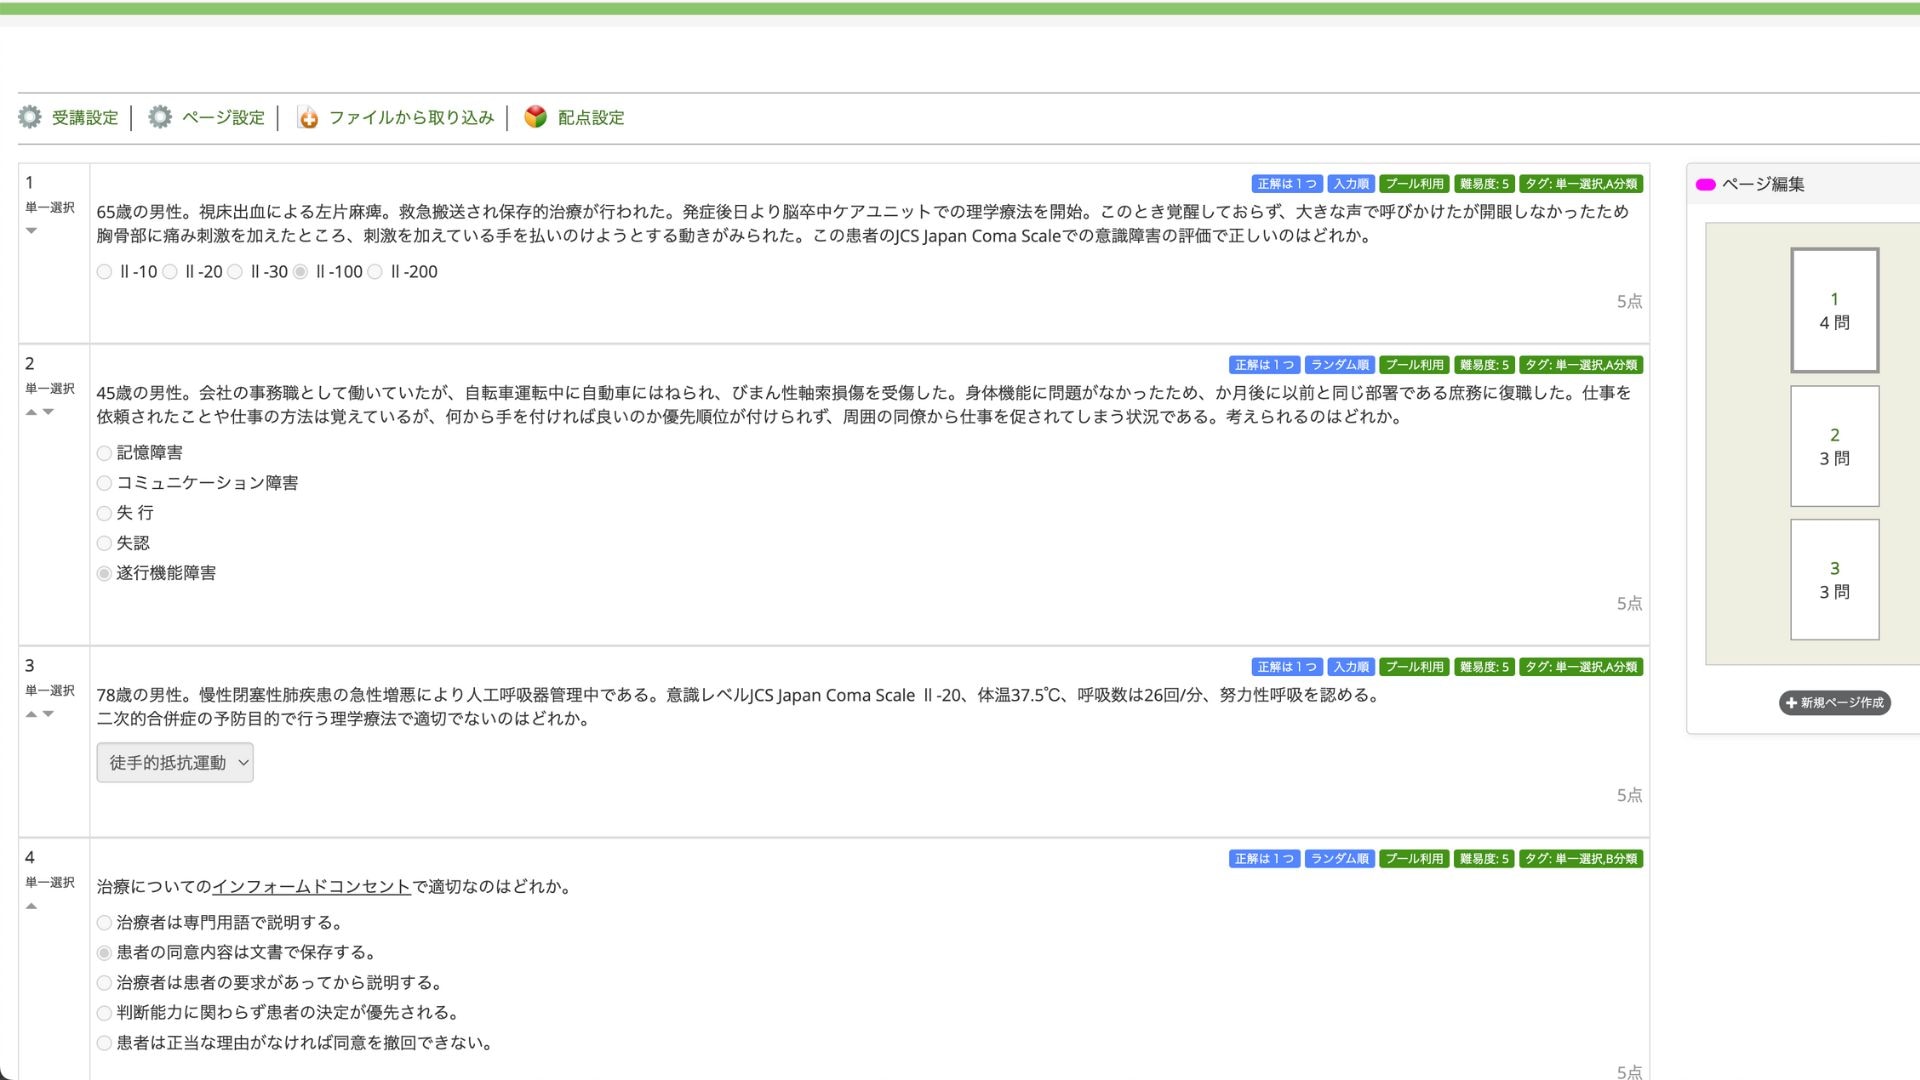Move question 3 down with arrow

coord(48,714)
